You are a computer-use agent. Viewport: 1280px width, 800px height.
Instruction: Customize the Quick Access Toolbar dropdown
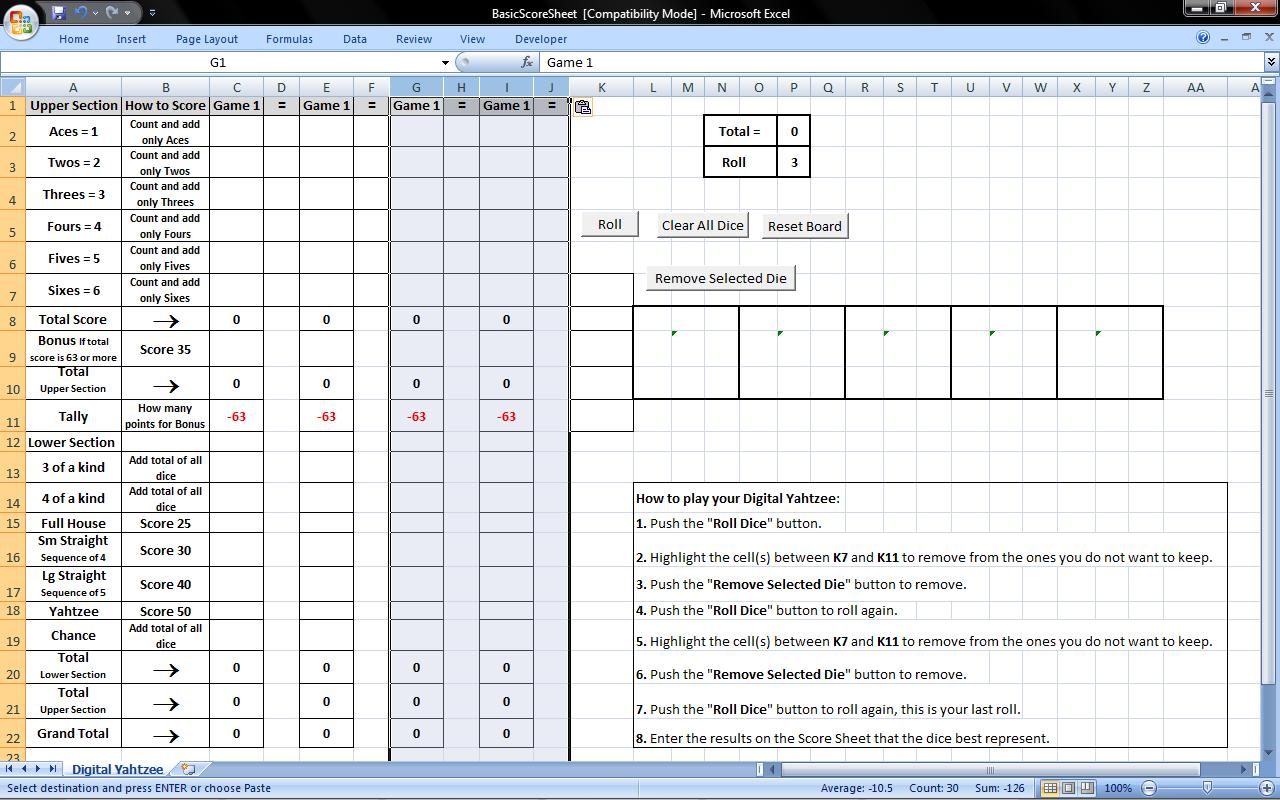[x=152, y=13]
